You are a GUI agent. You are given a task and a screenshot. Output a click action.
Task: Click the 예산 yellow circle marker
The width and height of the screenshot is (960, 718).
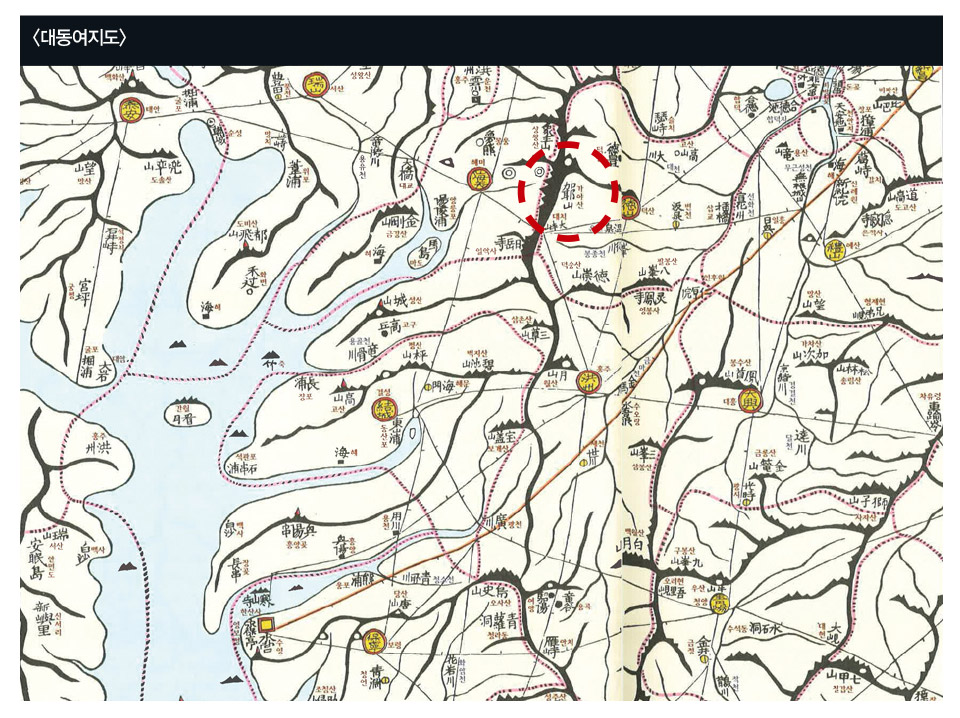[835, 249]
